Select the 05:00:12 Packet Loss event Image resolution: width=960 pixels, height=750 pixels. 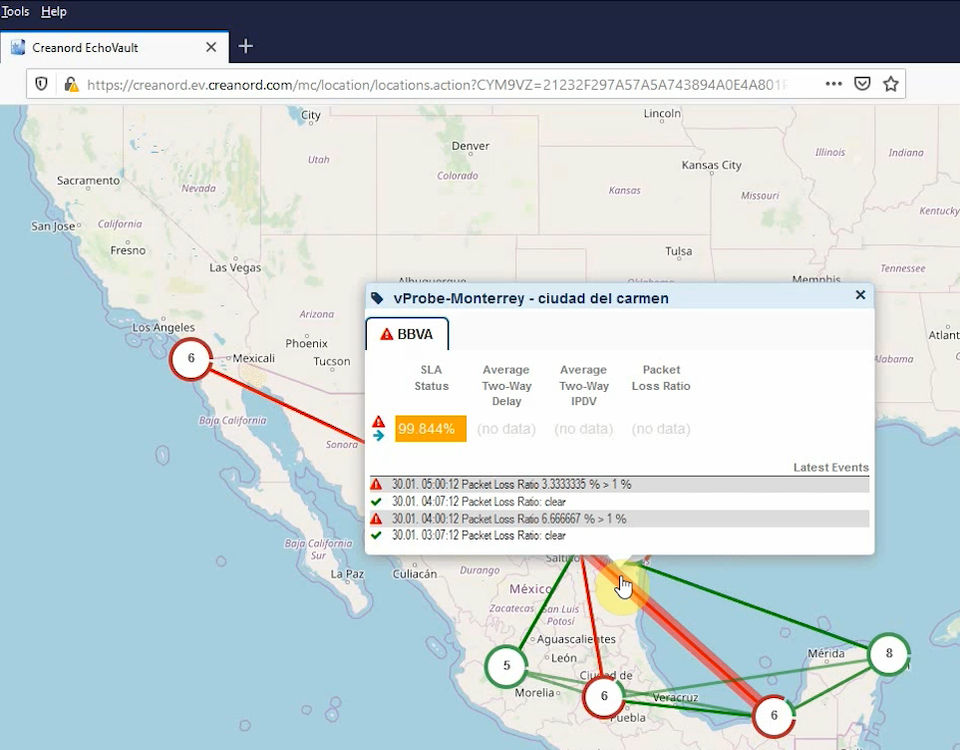click(x=619, y=484)
